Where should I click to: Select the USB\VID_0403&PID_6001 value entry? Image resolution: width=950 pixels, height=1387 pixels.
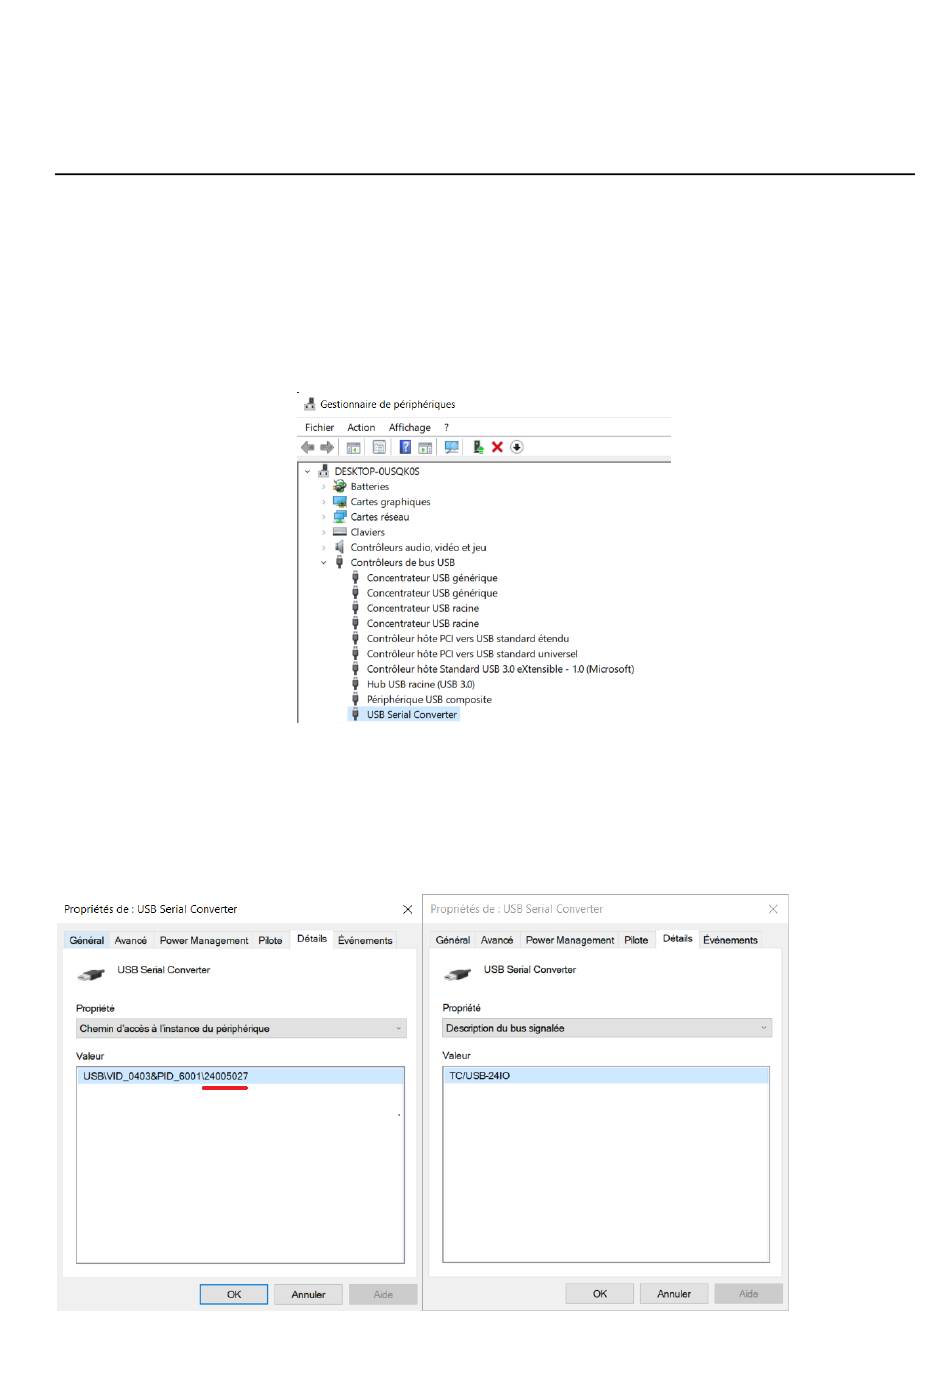[166, 1076]
